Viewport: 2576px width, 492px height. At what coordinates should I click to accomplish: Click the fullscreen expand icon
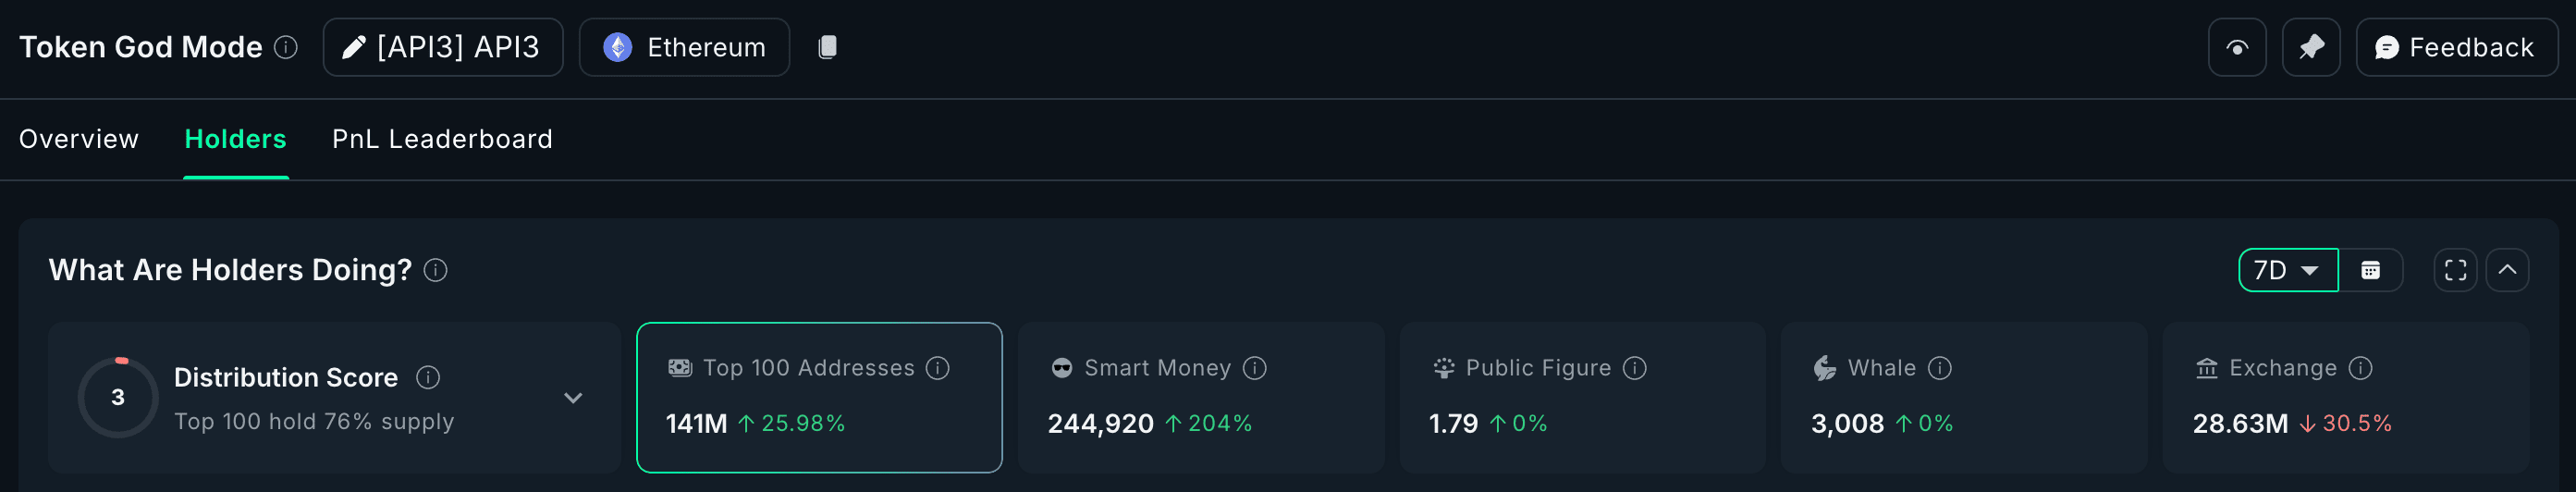point(2455,270)
